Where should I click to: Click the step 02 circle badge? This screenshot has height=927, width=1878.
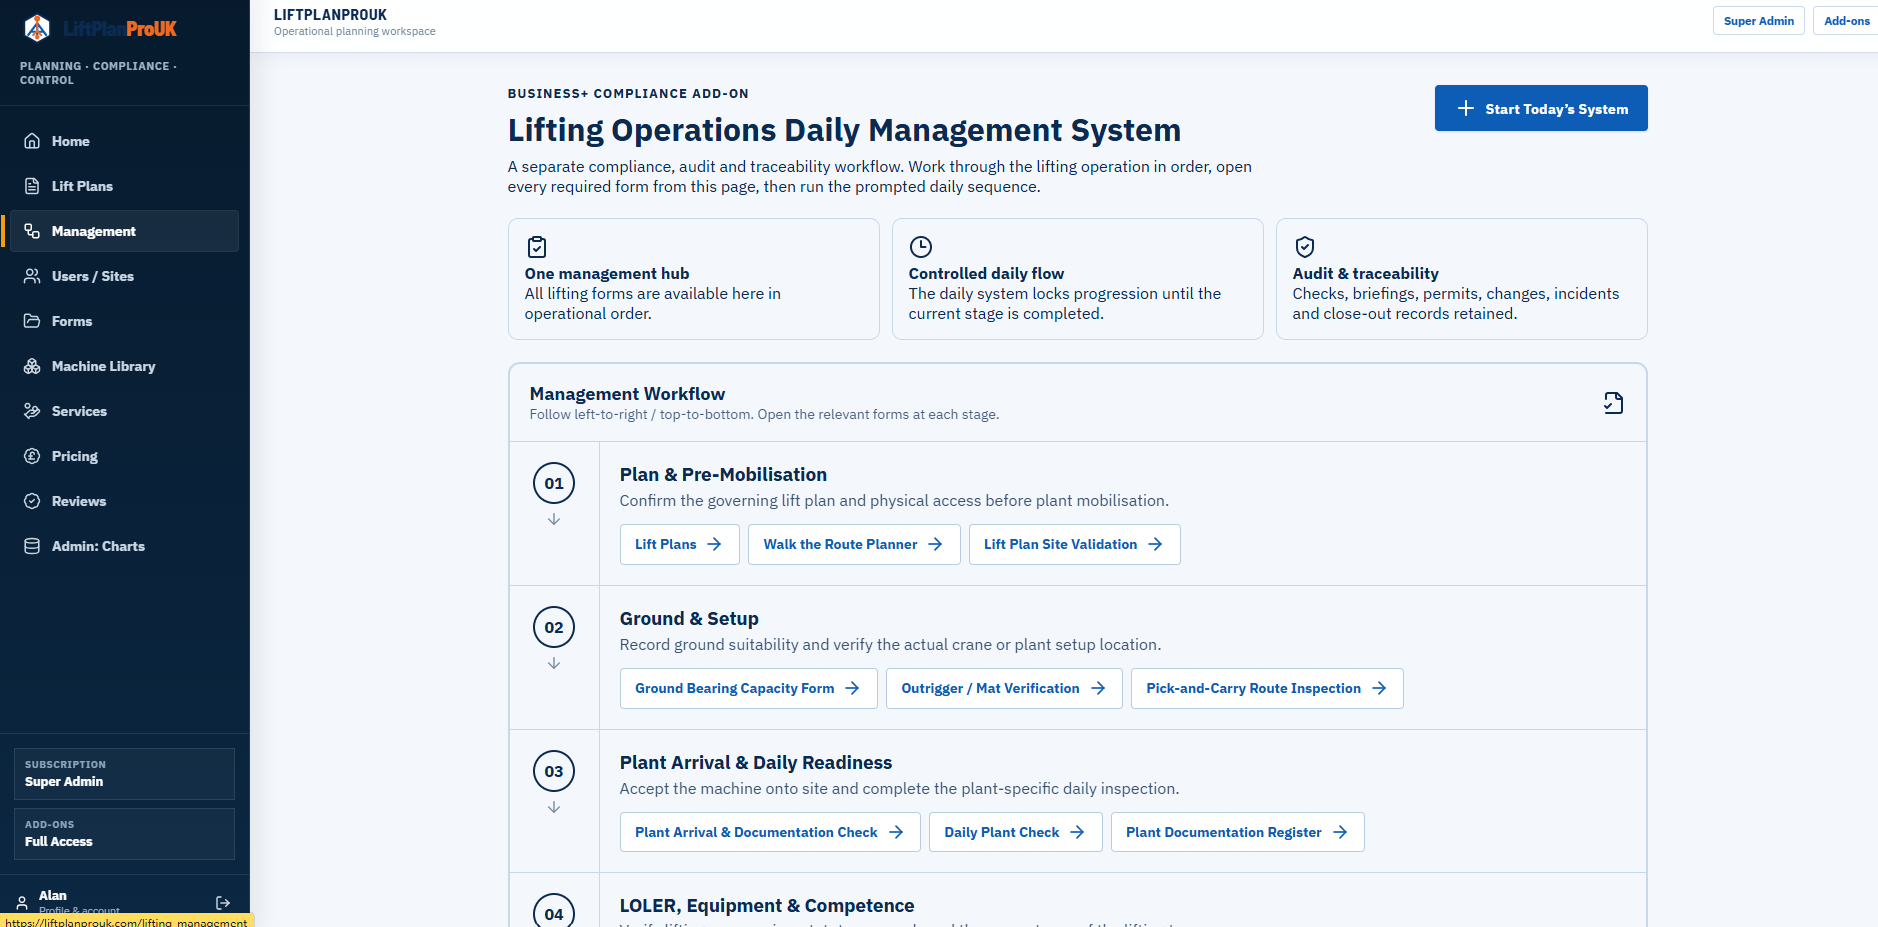click(554, 627)
